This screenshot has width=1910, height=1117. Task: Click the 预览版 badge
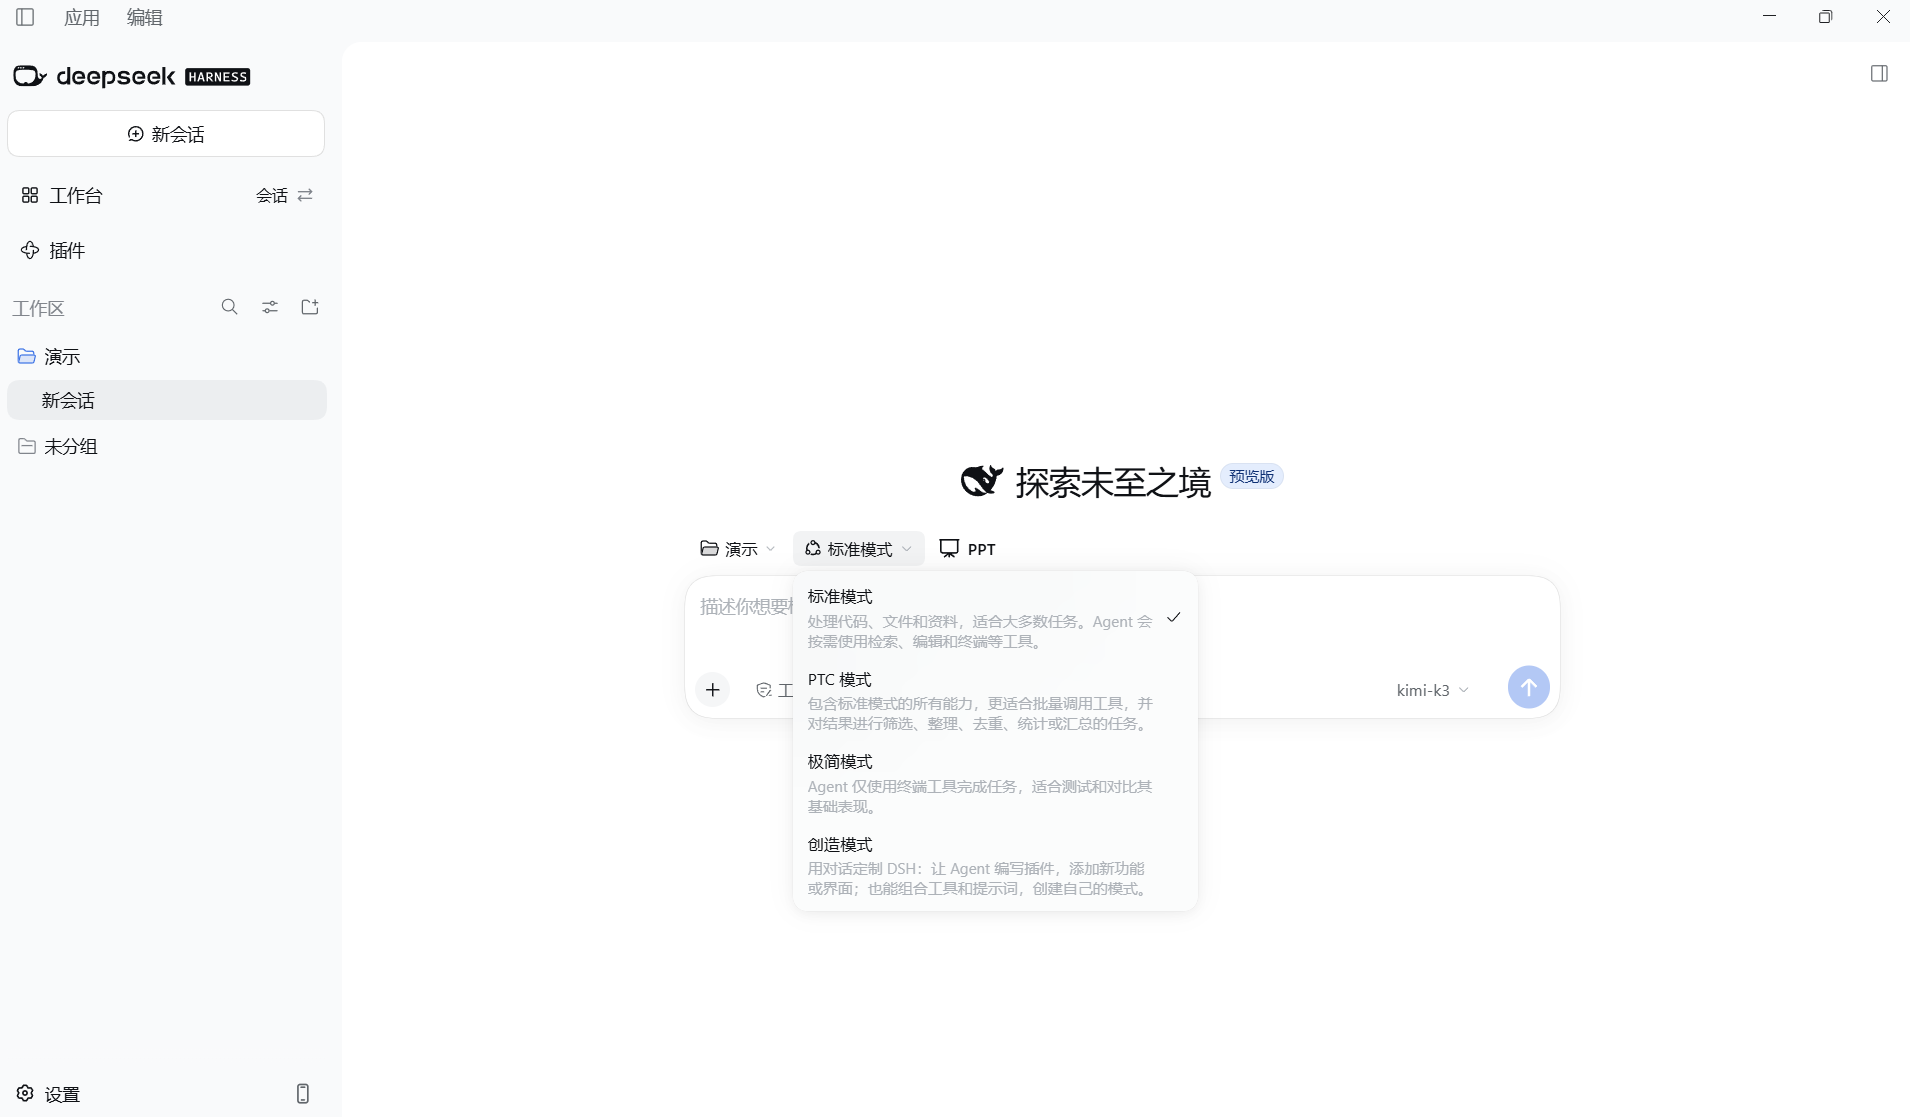[1252, 477]
